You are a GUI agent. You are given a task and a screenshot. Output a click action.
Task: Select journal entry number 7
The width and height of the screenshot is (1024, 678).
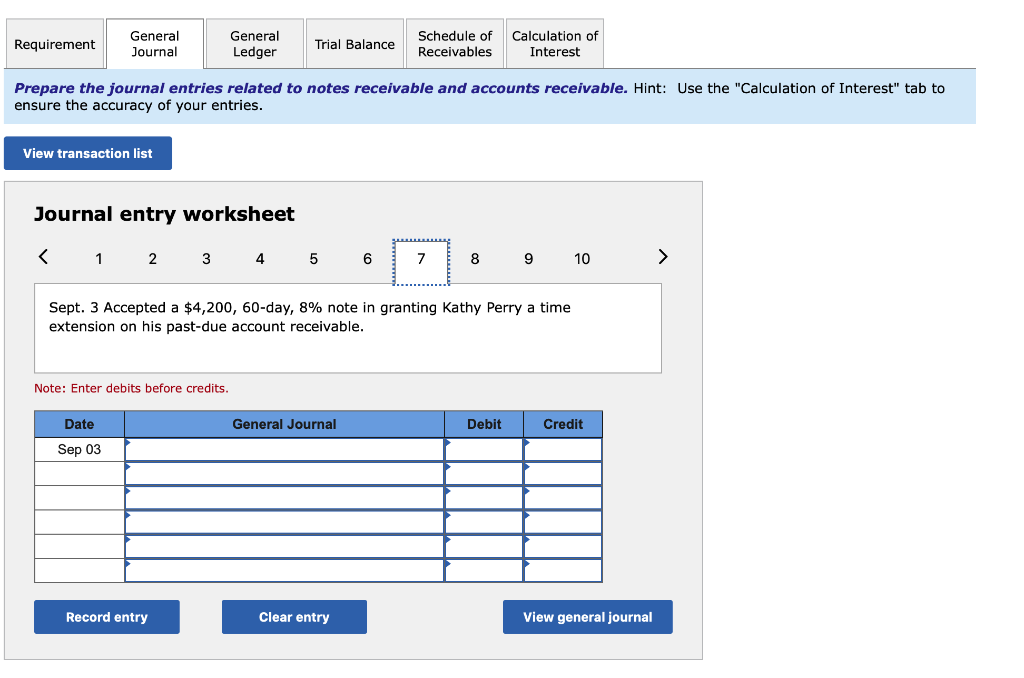coord(421,262)
